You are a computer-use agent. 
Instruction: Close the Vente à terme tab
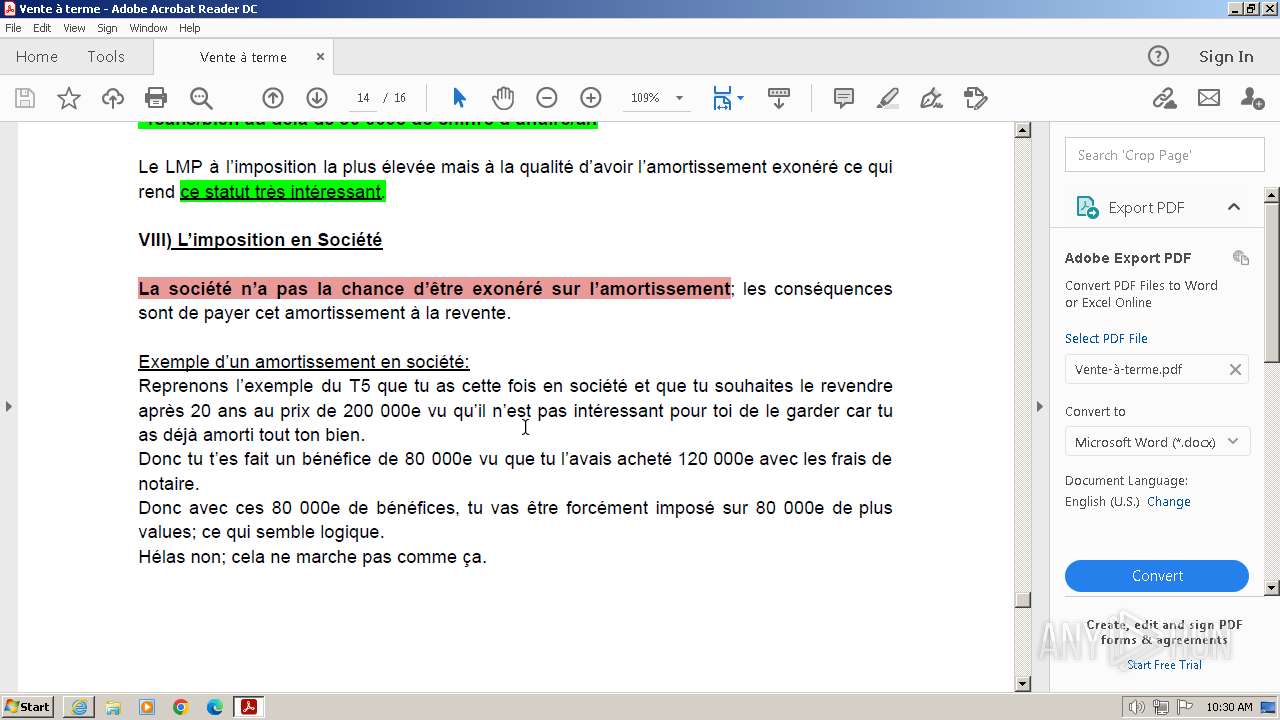click(320, 57)
